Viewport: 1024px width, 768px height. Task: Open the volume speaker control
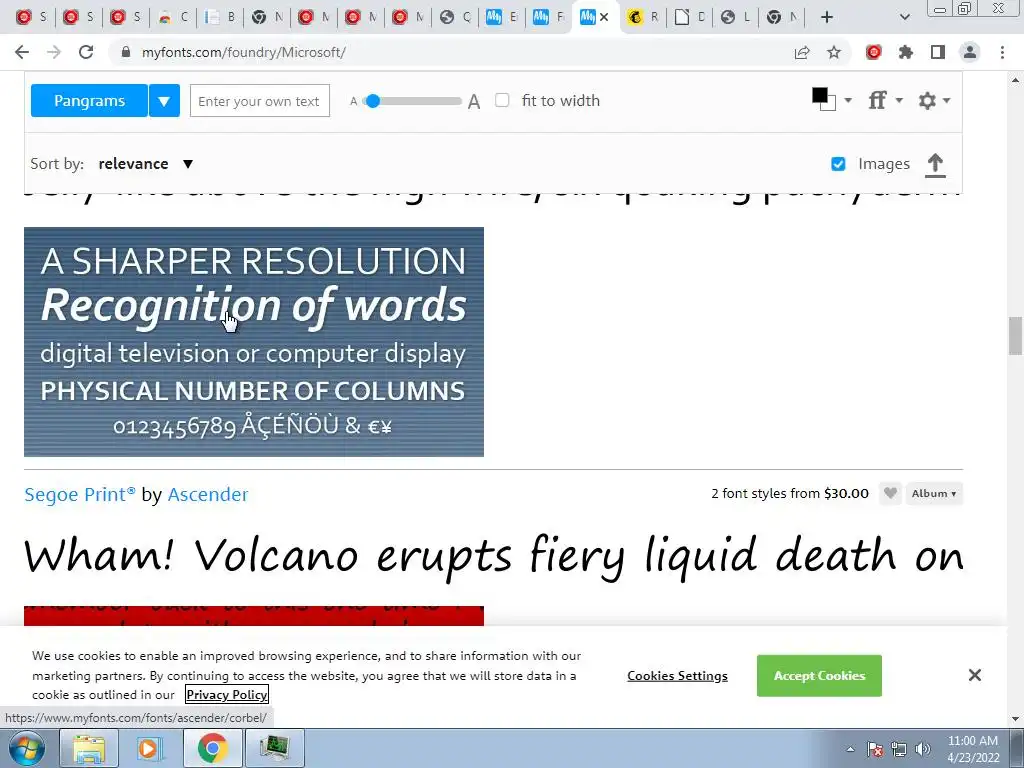click(x=923, y=749)
